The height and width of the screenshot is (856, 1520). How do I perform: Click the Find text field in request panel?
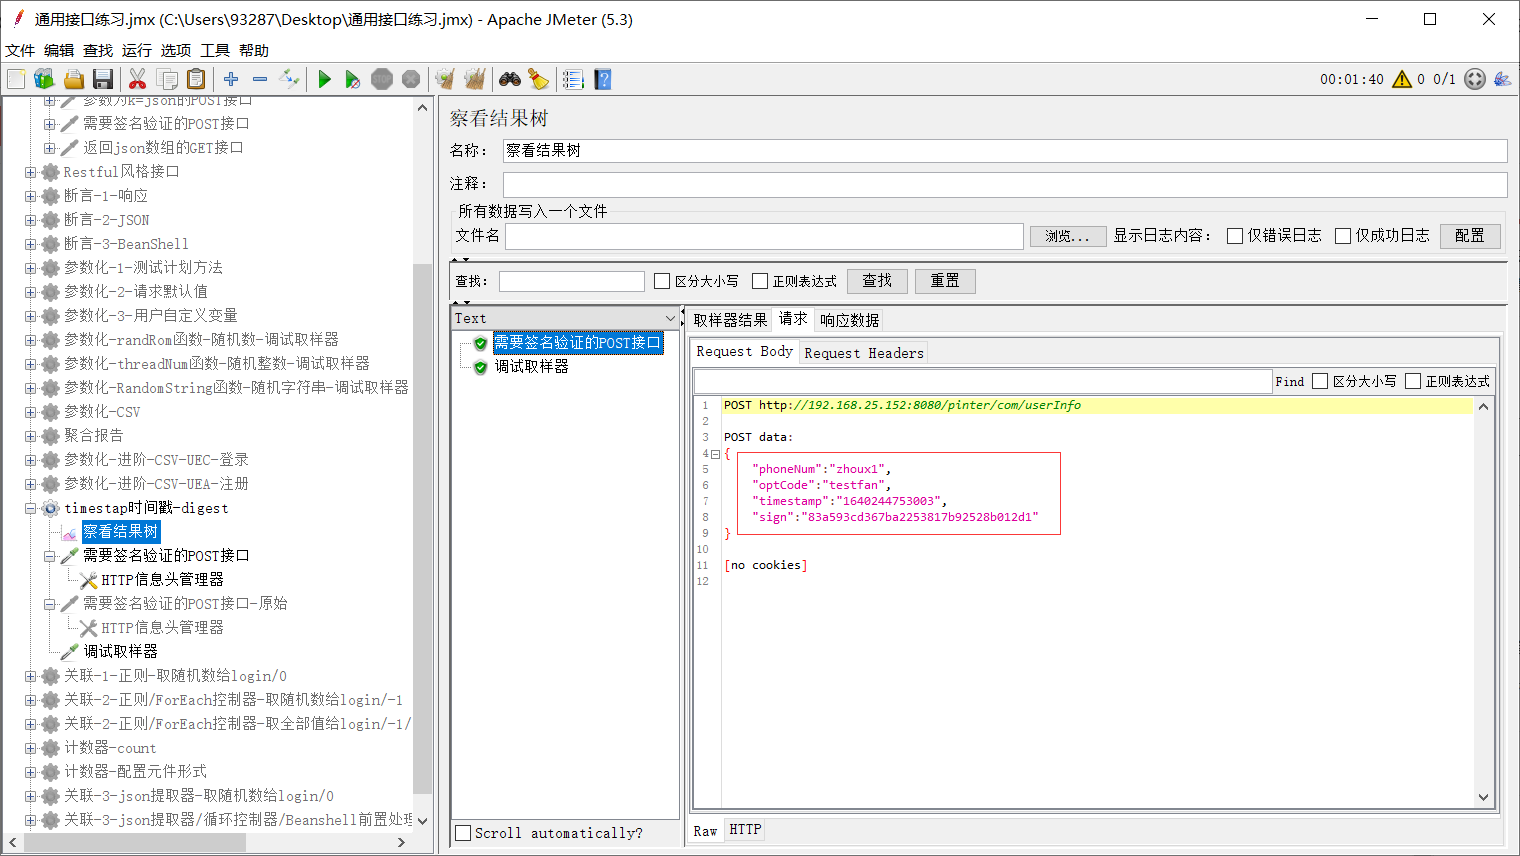point(983,381)
